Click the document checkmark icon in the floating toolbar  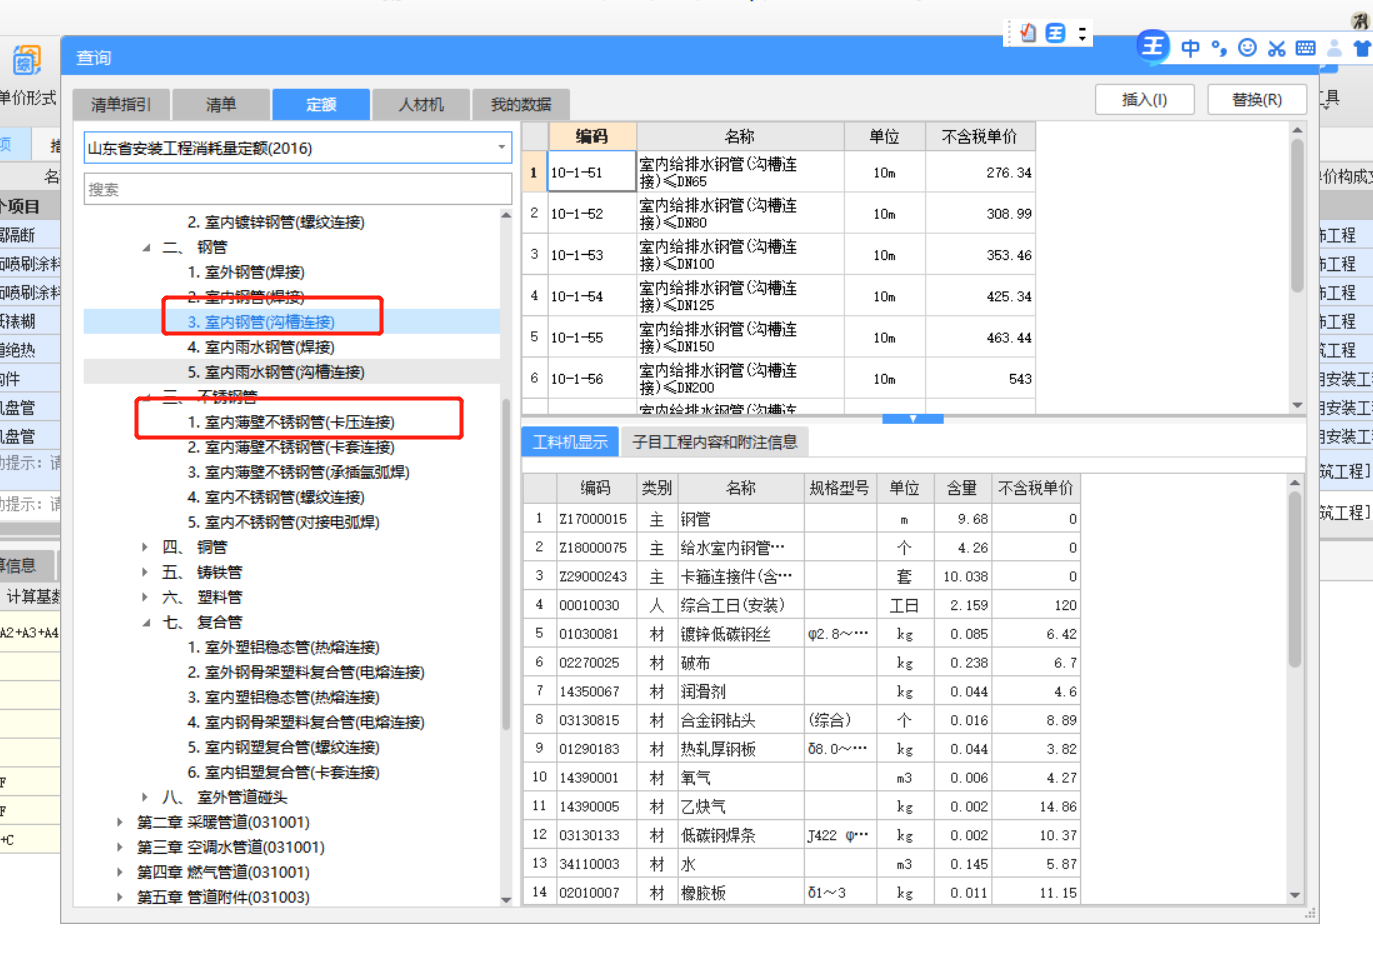point(1028,33)
